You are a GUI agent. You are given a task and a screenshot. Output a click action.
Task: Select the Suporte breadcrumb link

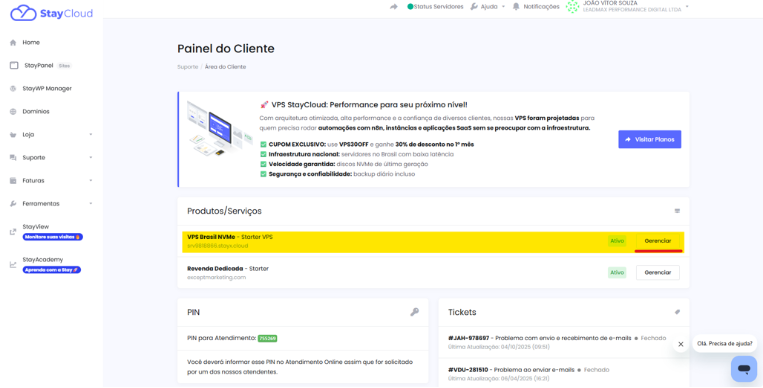(x=187, y=67)
